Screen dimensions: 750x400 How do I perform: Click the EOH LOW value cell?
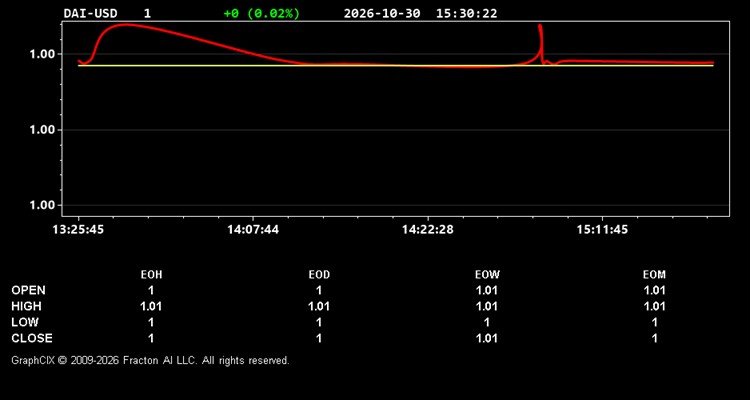pyautogui.click(x=151, y=322)
